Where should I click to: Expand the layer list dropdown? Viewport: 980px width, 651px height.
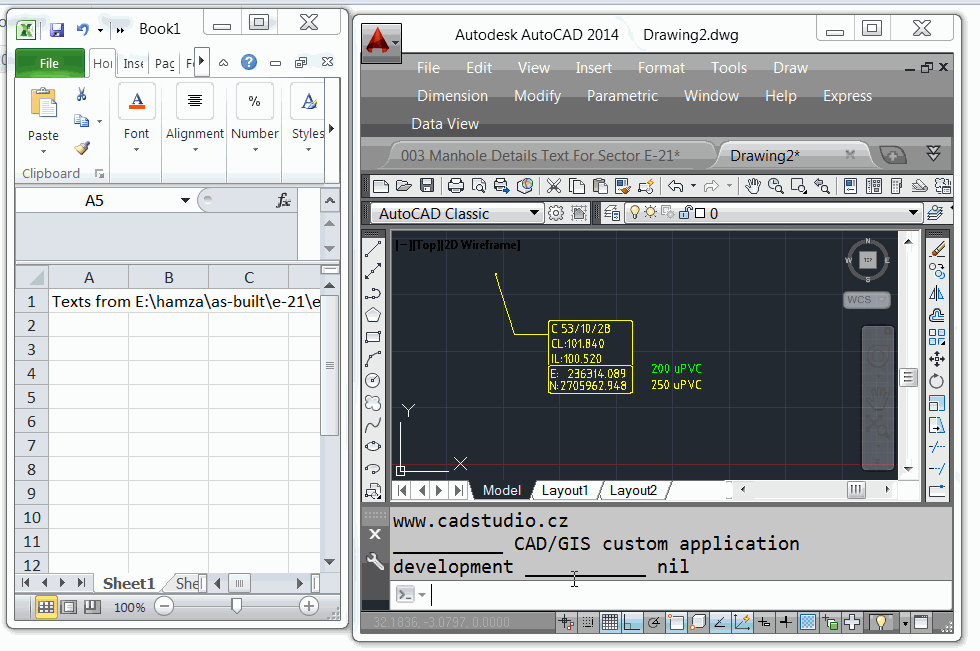913,213
